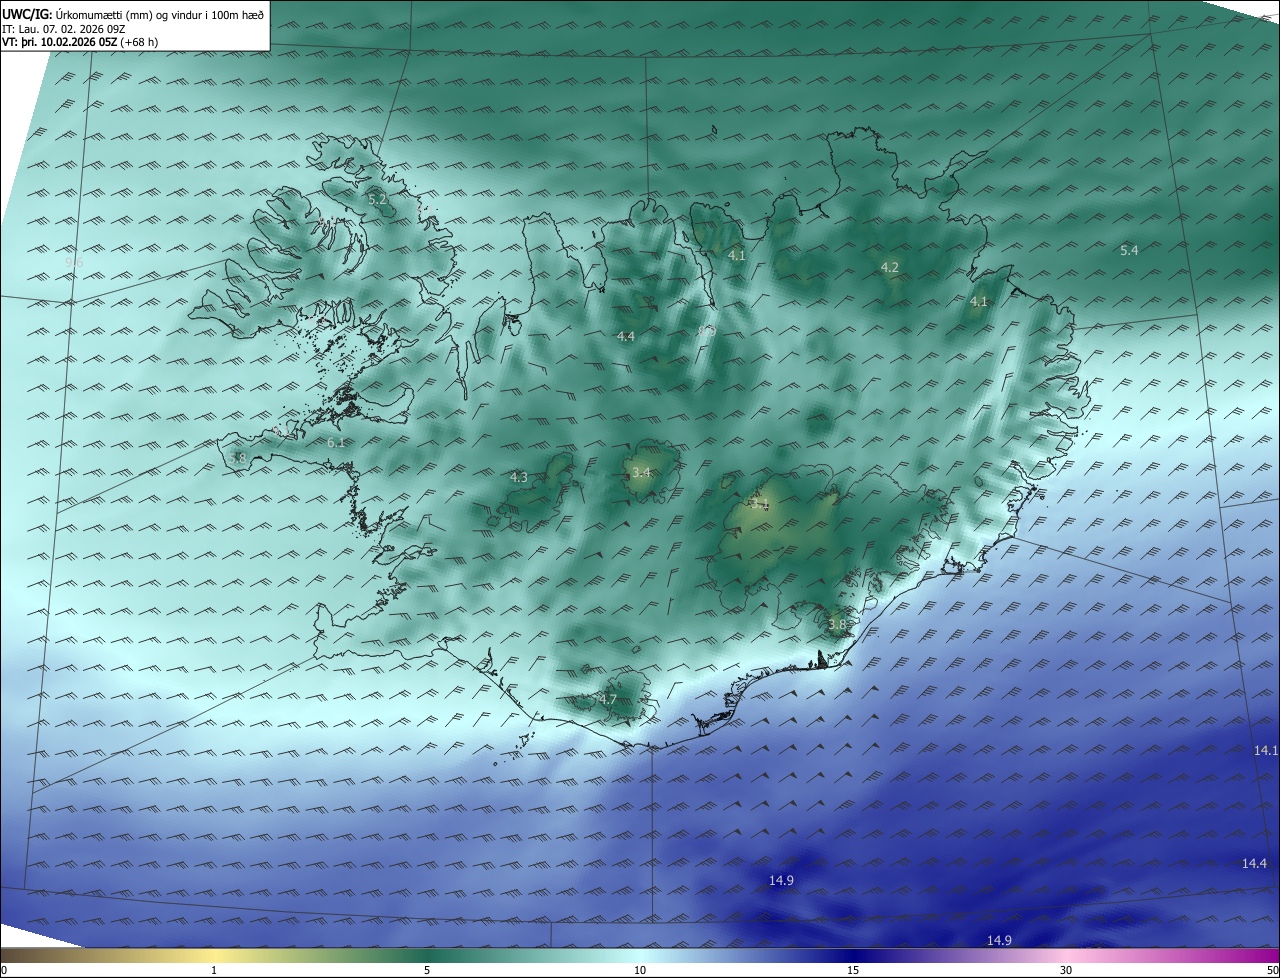This screenshot has height=978, width=1280.
Task: Click the 4.4 value label on the map
Action: pos(626,336)
